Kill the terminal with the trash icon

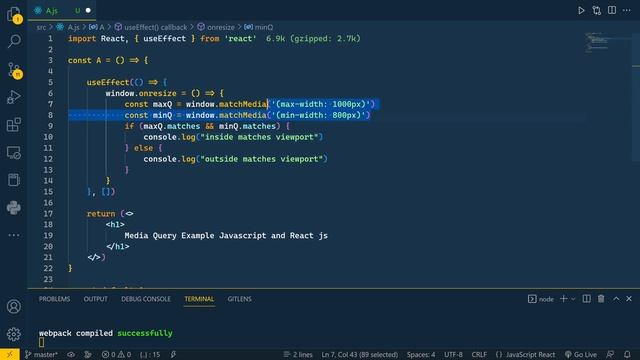[601, 299]
